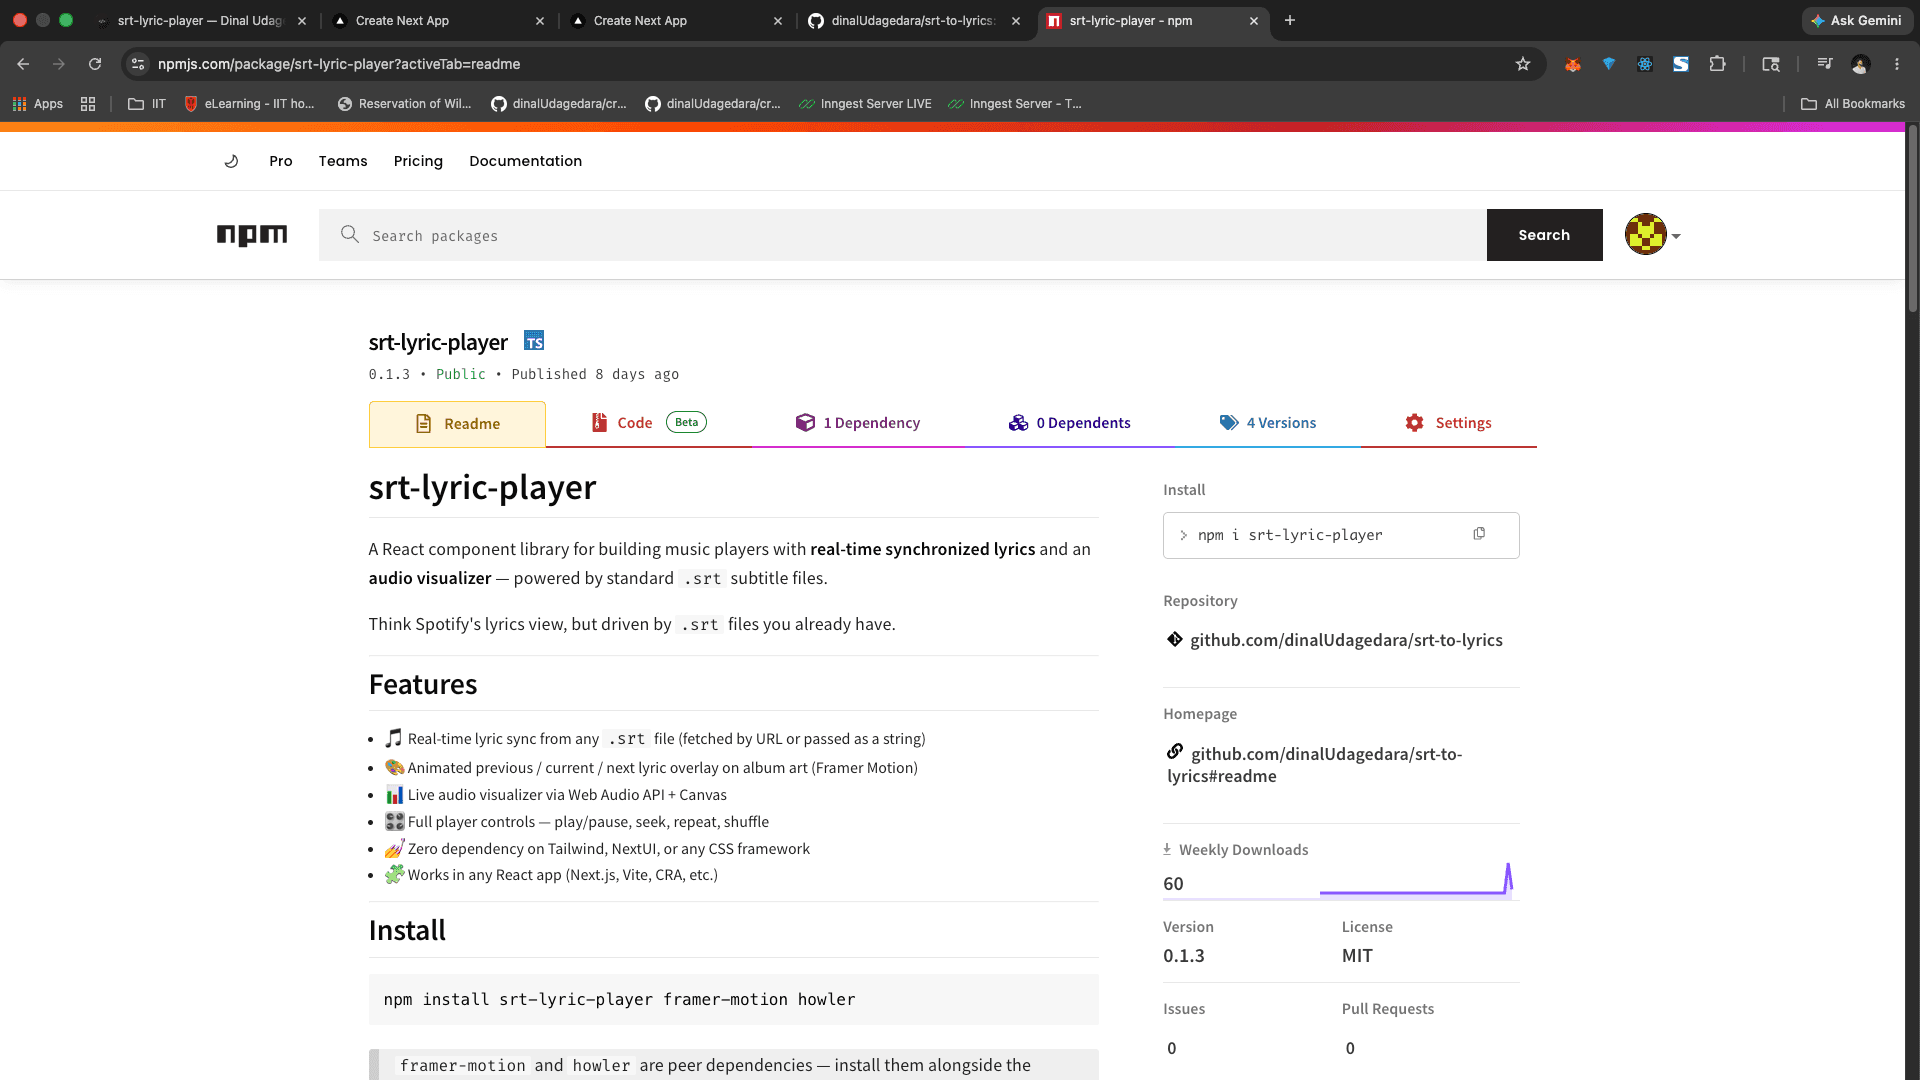Open homepage link srt-to-lyrics#readme

tap(1315, 765)
